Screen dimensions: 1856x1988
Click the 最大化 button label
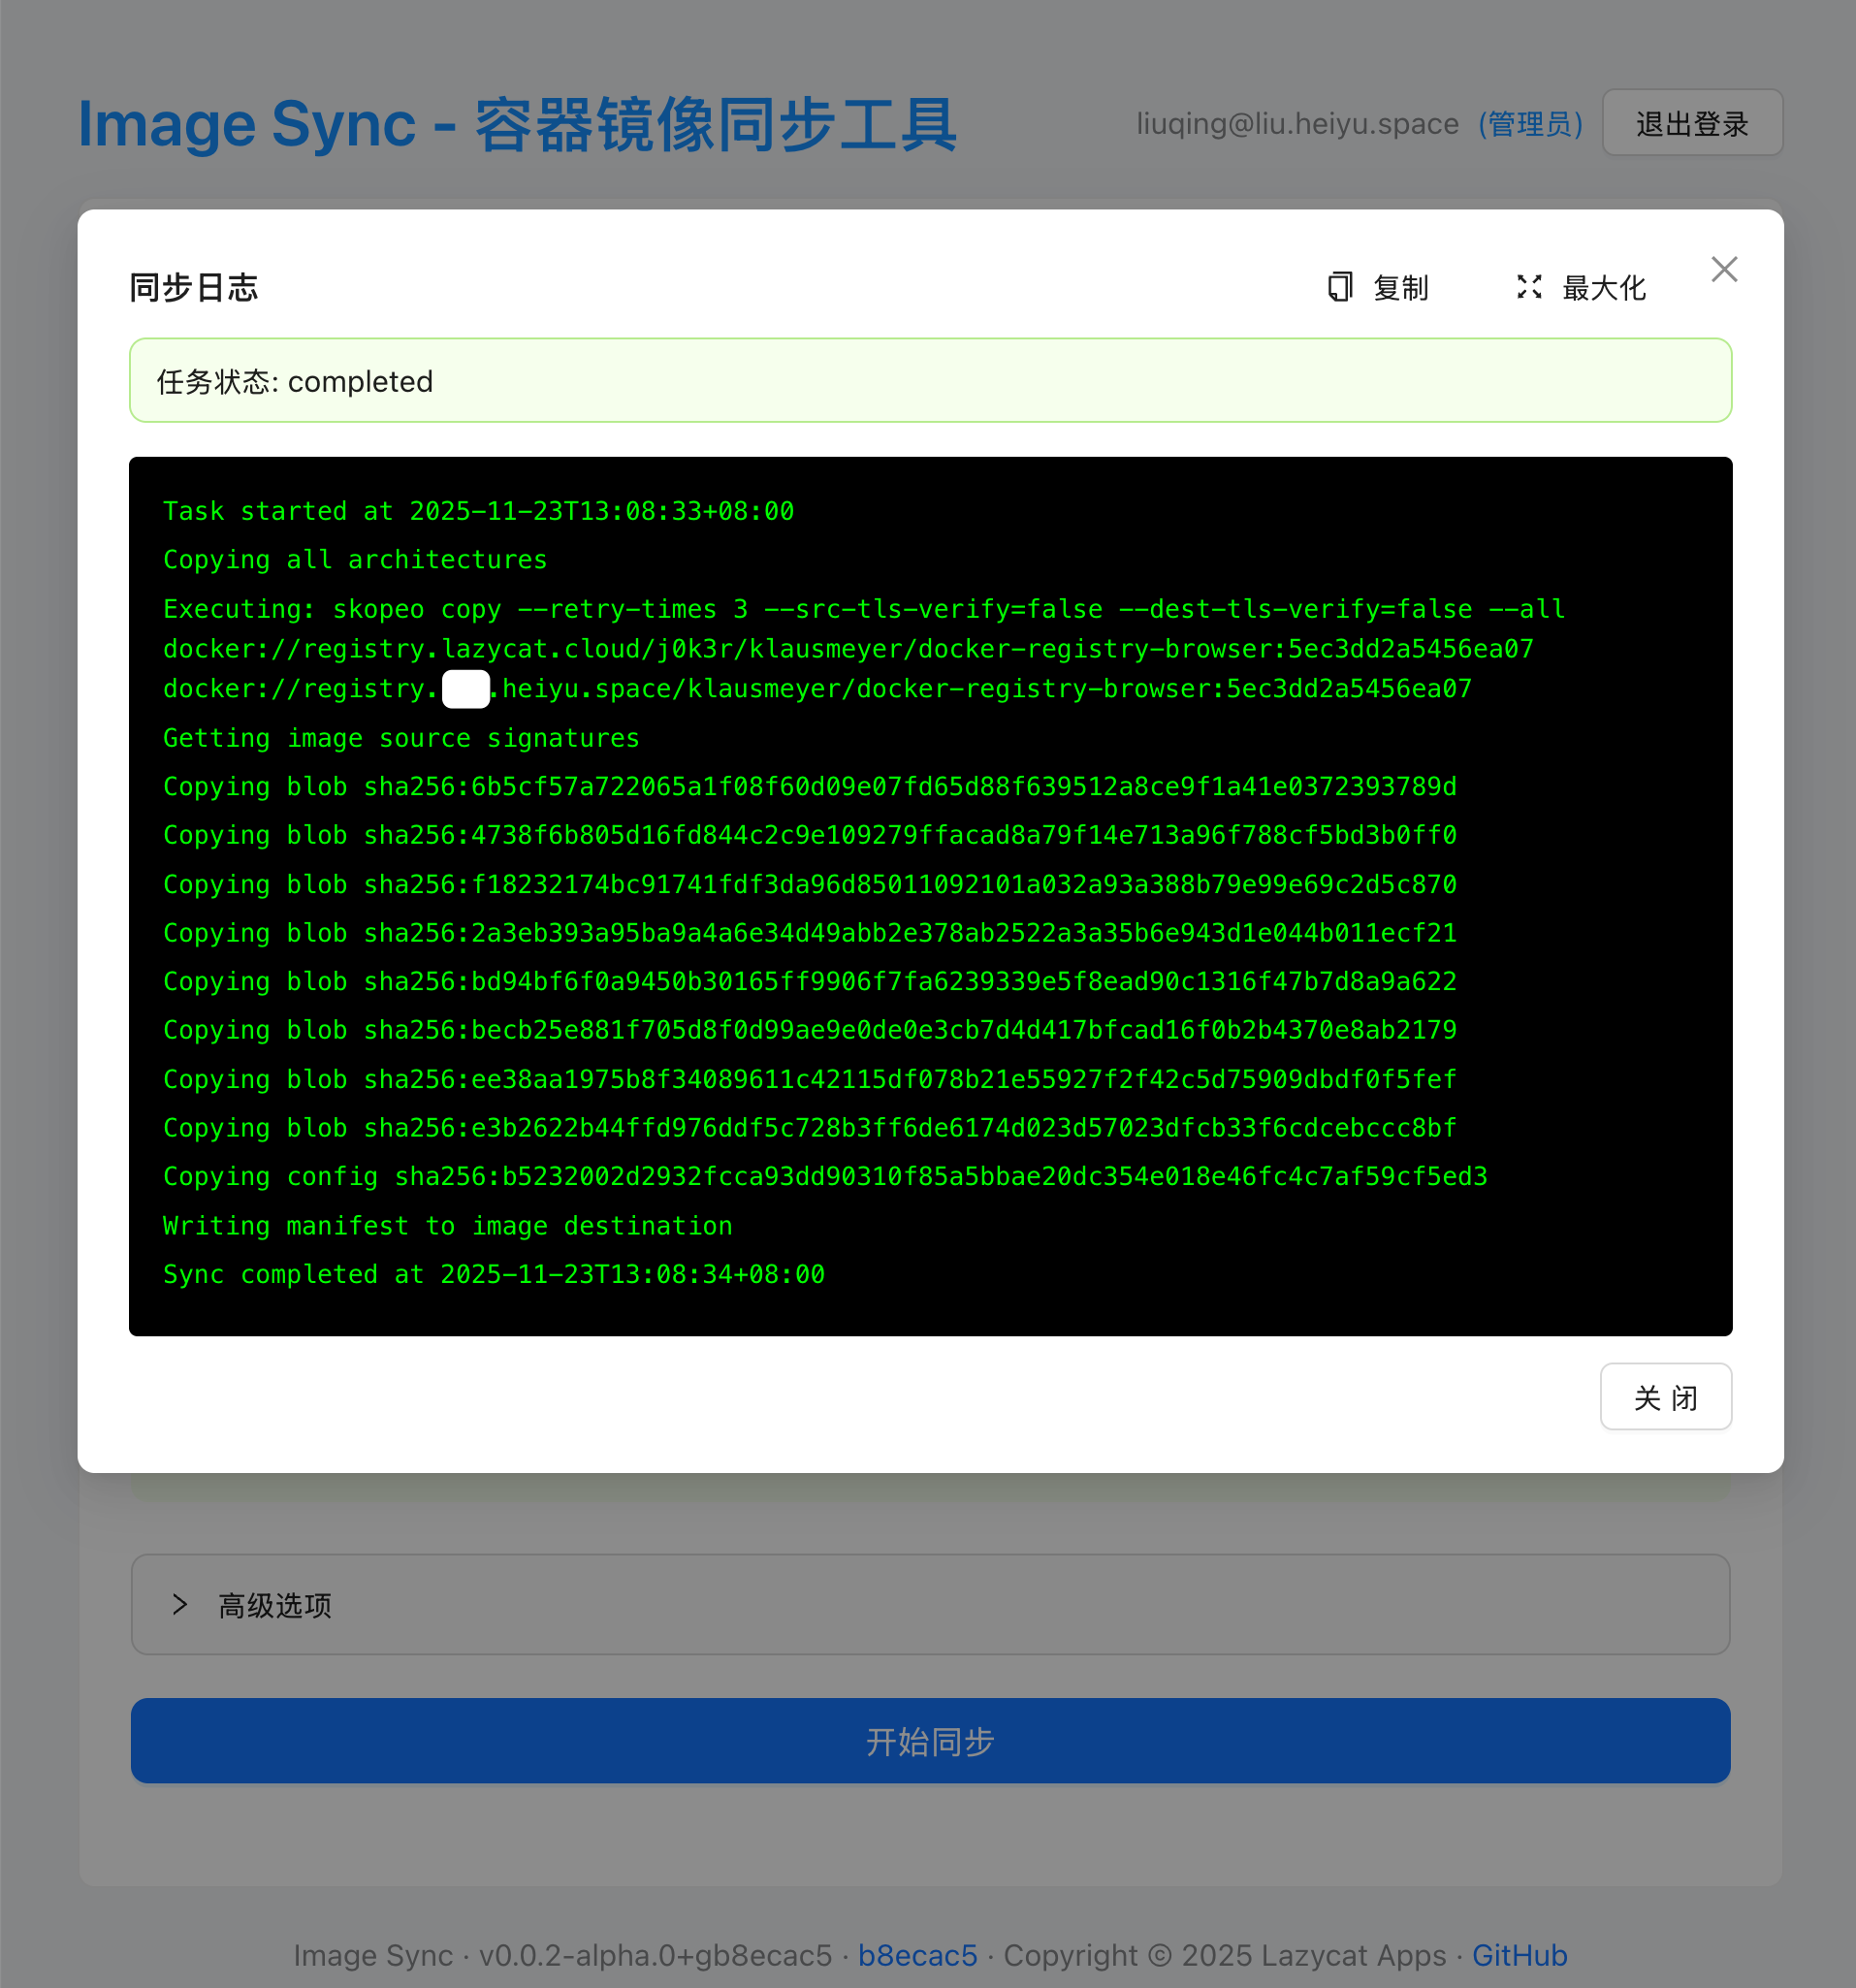pyautogui.click(x=1604, y=288)
